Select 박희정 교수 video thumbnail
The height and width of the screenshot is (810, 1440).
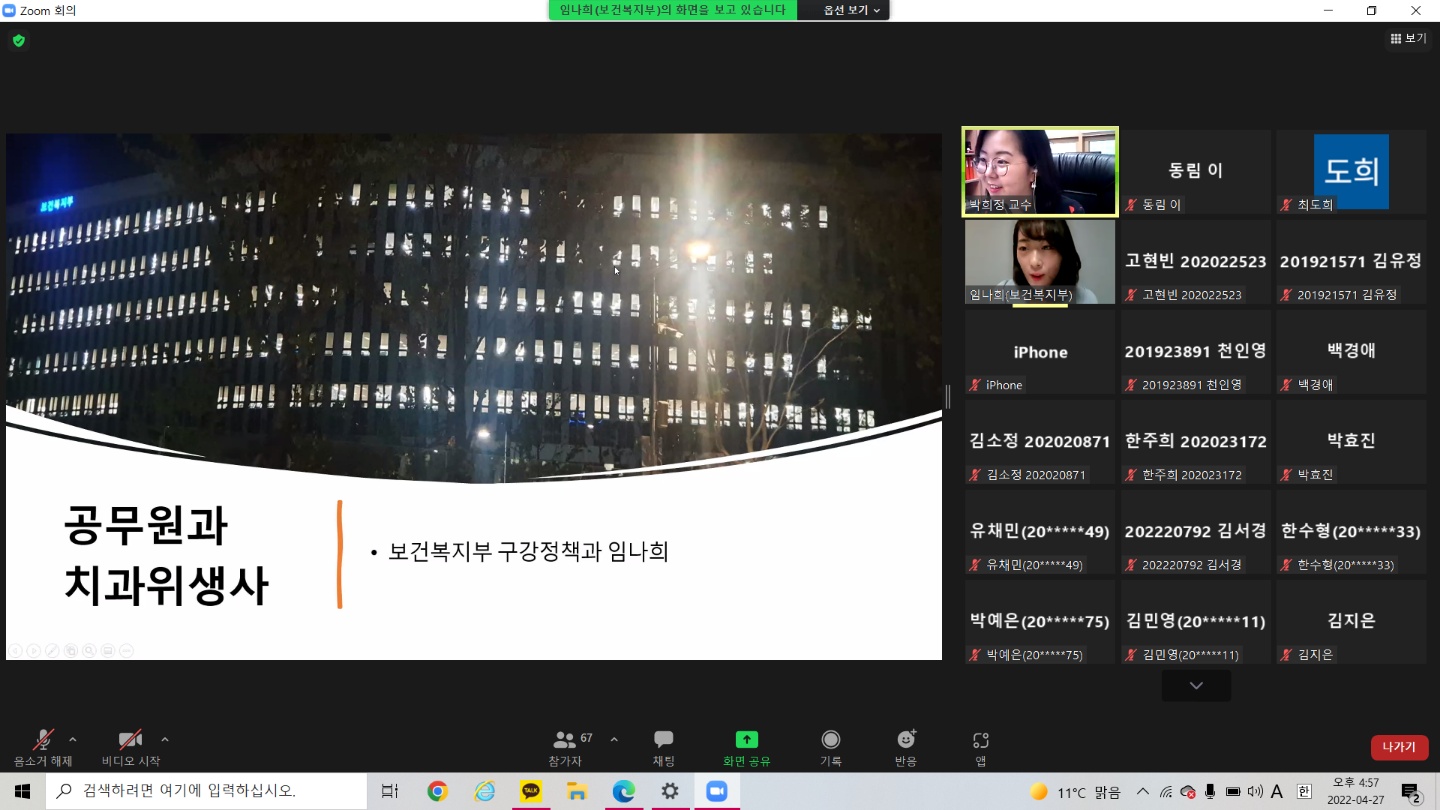pos(1040,171)
